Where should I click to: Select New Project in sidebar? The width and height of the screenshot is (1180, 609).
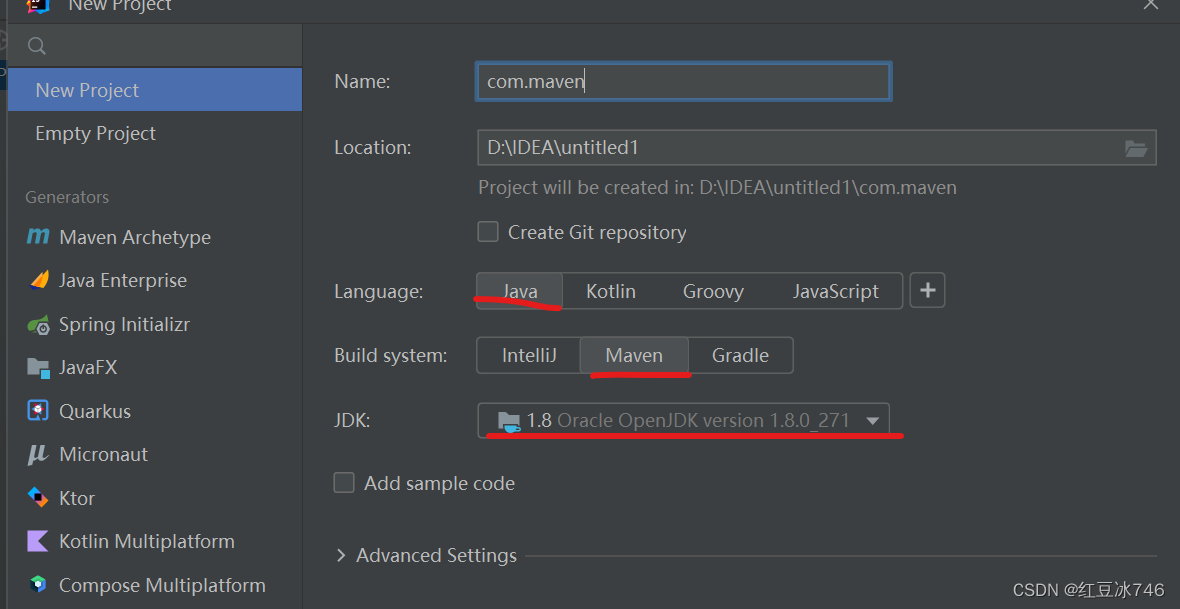coord(155,90)
